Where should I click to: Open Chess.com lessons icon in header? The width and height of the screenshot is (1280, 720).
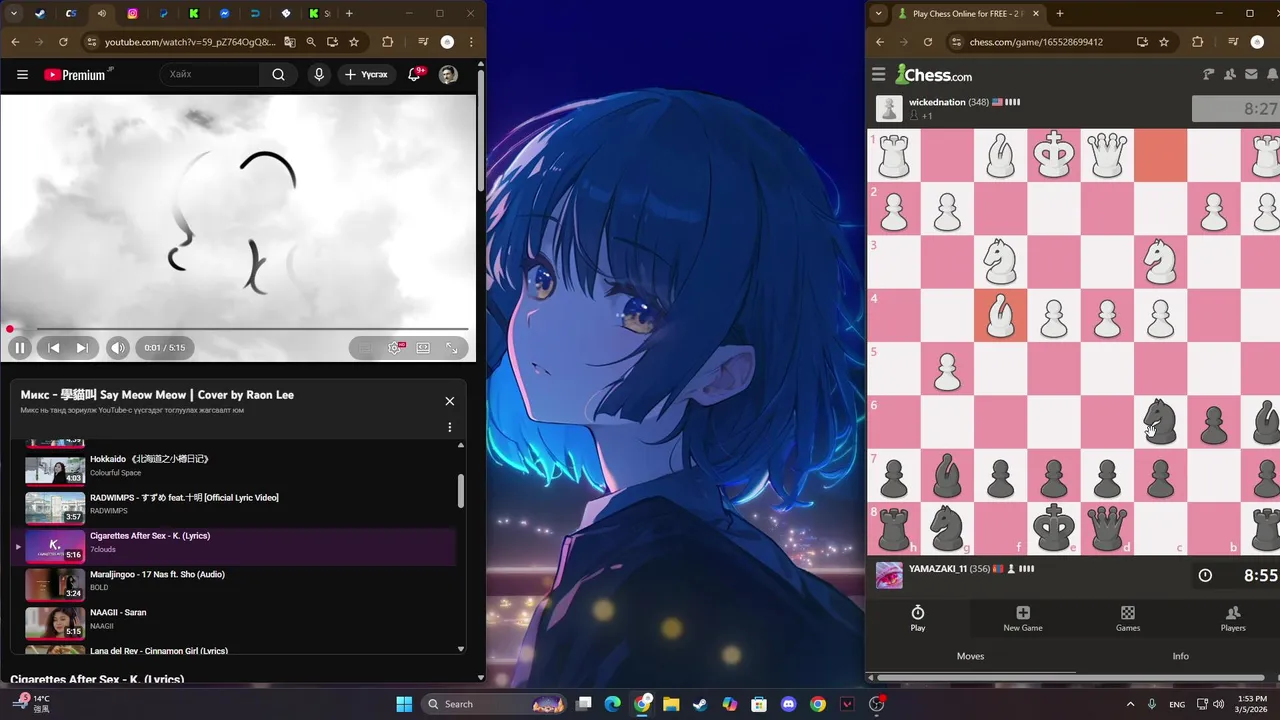point(1208,74)
